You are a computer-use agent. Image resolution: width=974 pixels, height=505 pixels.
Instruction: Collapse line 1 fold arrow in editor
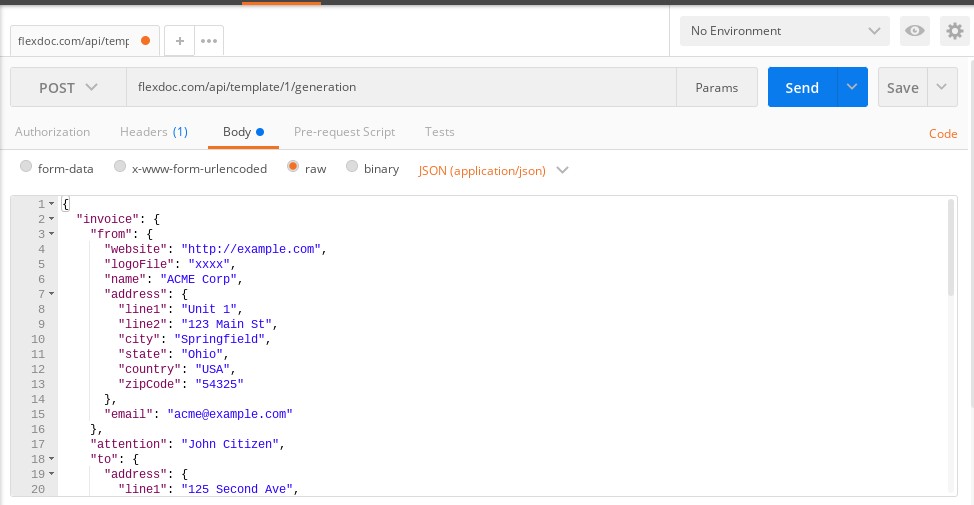point(51,204)
